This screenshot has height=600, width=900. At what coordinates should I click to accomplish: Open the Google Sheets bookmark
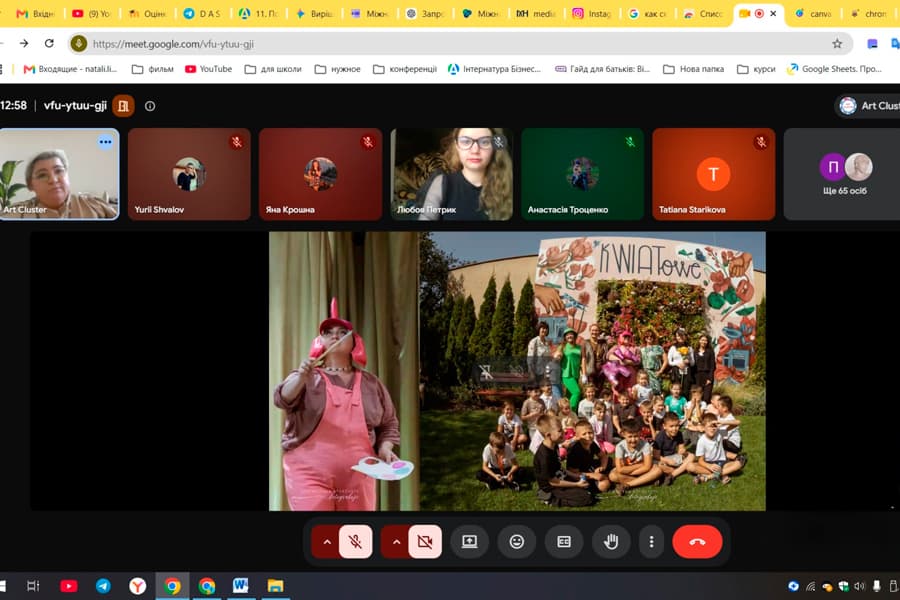point(834,69)
